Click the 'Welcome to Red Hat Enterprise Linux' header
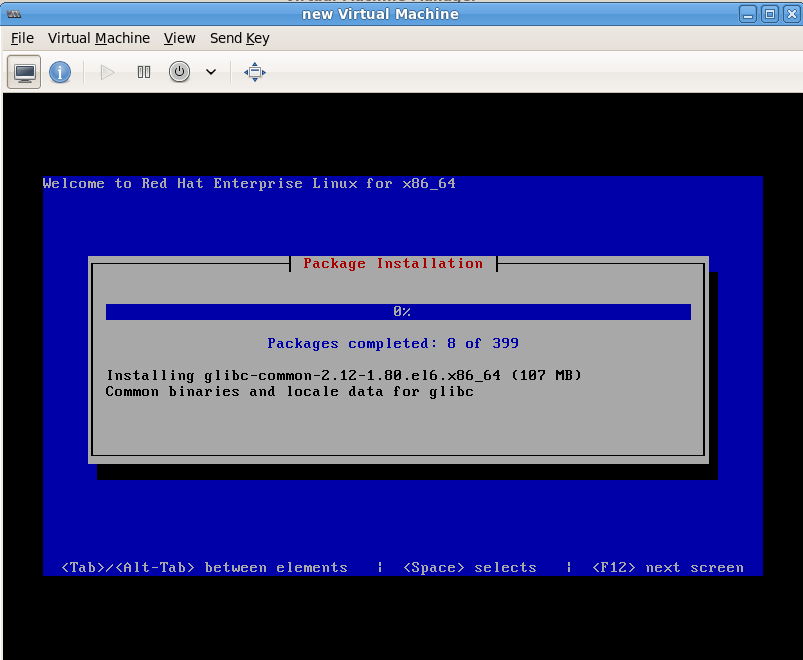 pos(249,184)
